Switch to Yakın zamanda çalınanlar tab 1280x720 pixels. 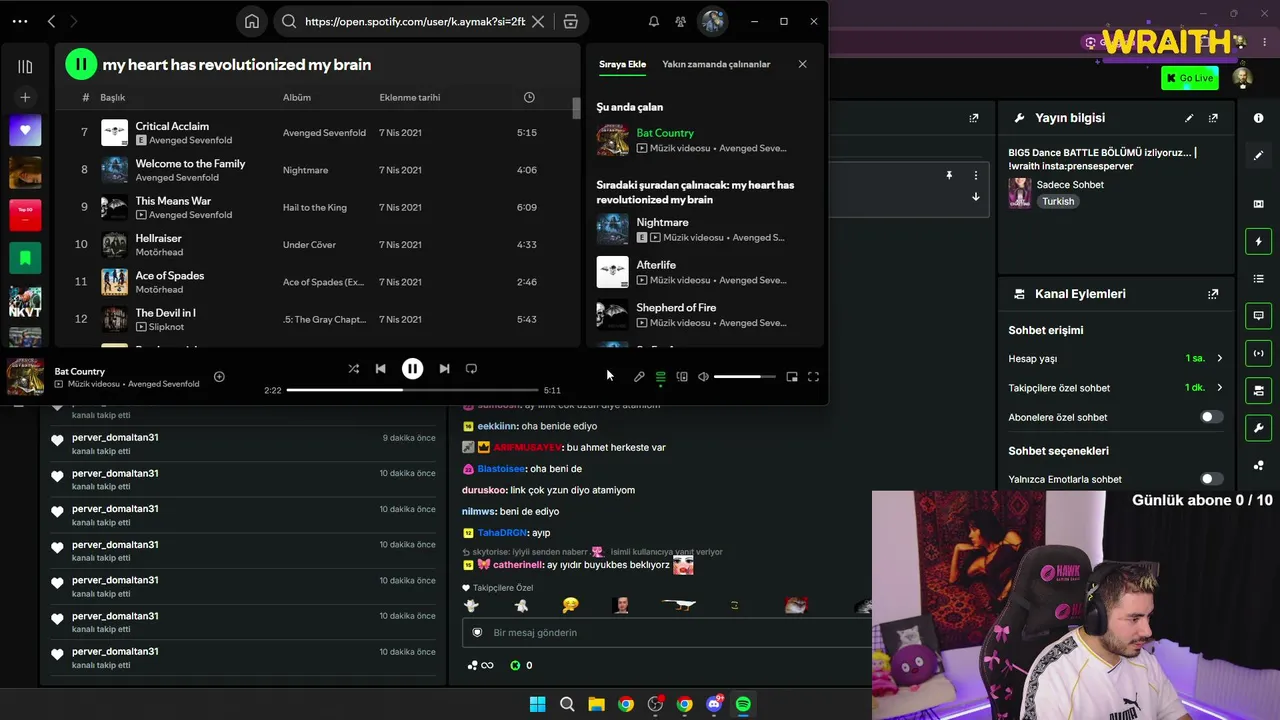(716, 64)
